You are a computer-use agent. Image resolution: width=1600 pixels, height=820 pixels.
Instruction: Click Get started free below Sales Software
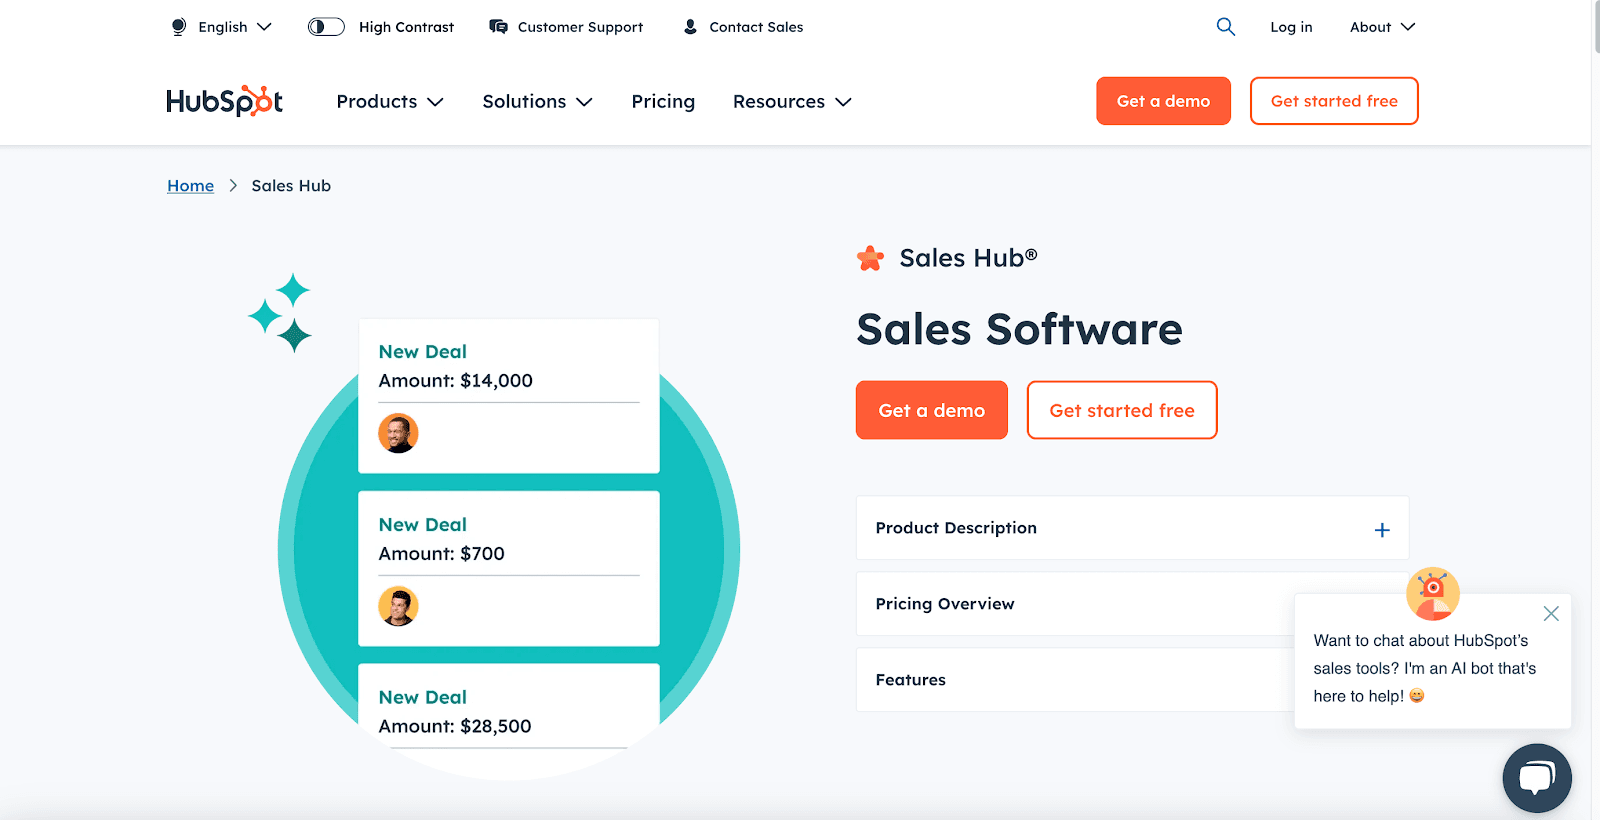(1122, 410)
